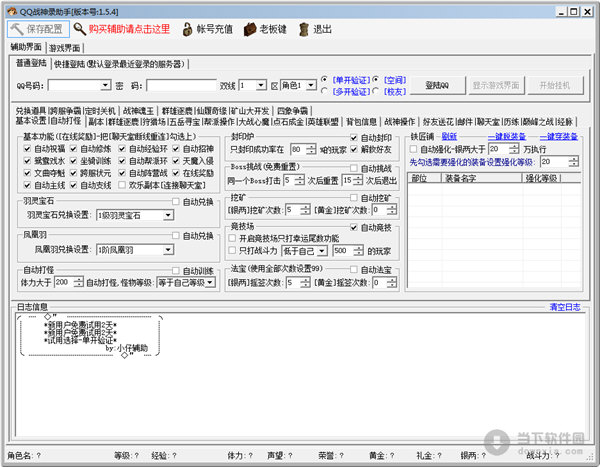The width and height of the screenshot is (600, 467).
Task: Click the 一键穿装备 link
Action: pyautogui.click(x=559, y=136)
